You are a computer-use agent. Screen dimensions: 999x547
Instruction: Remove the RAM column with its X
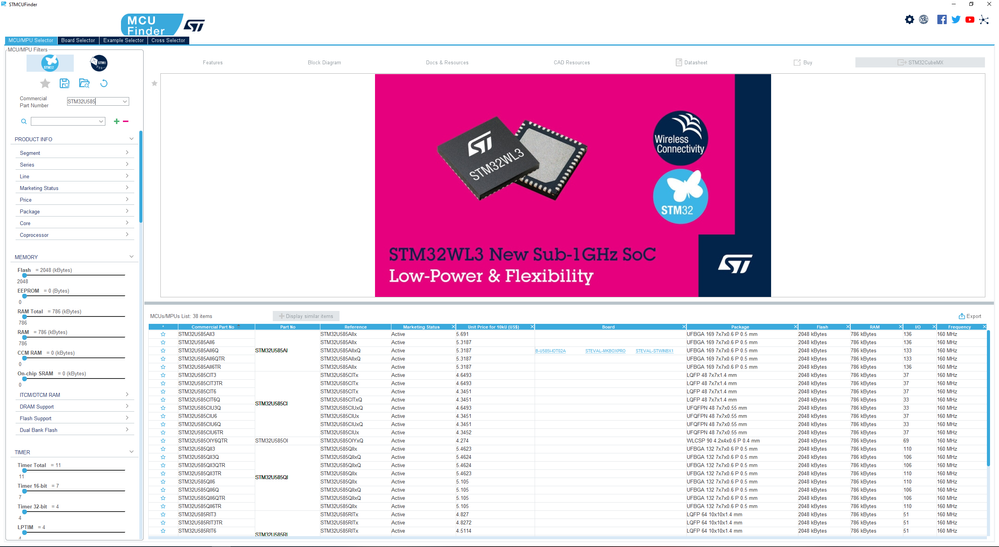[900, 327]
